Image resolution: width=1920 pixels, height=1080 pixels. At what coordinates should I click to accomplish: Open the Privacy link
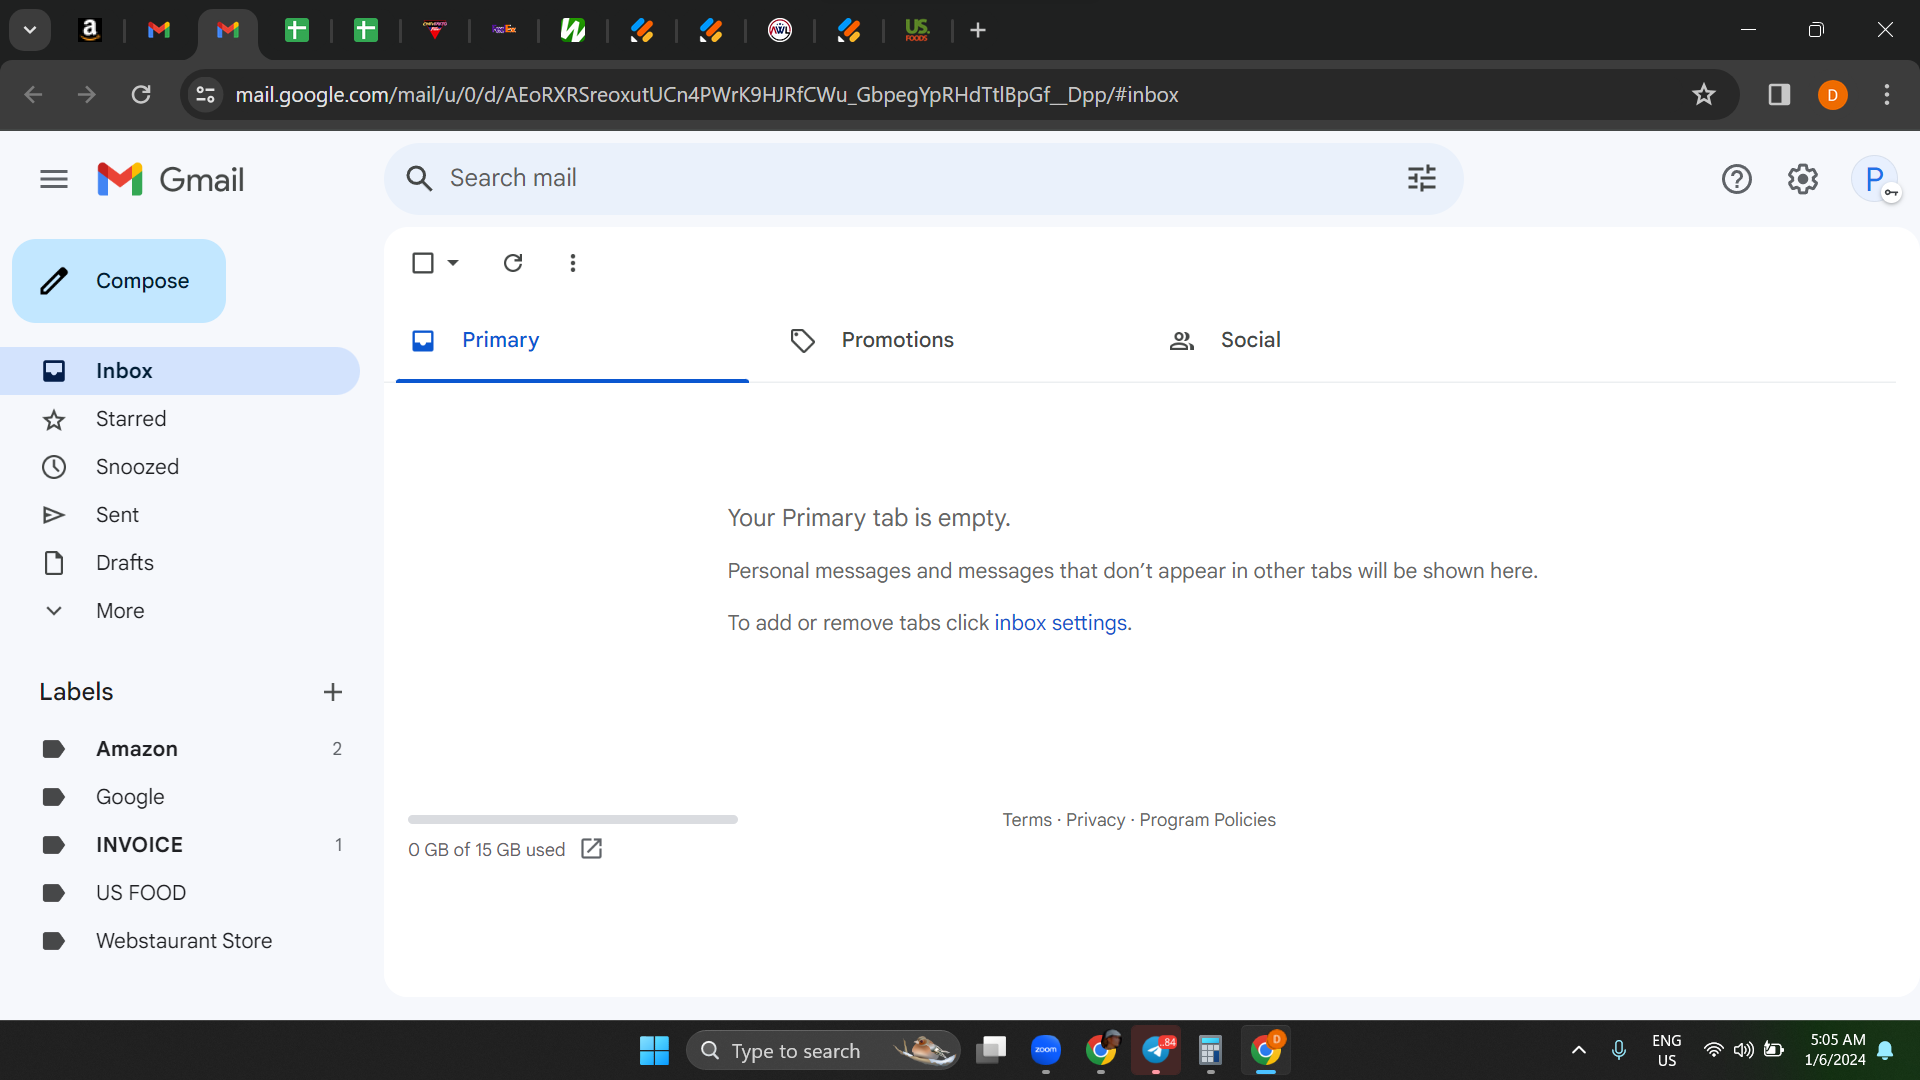[x=1095, y=820]
